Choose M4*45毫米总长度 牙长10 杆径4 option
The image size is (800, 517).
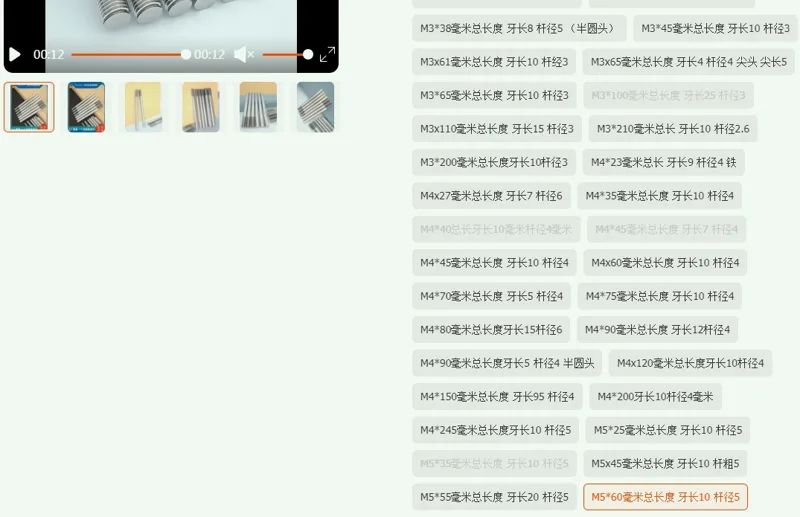coord(494,262)
